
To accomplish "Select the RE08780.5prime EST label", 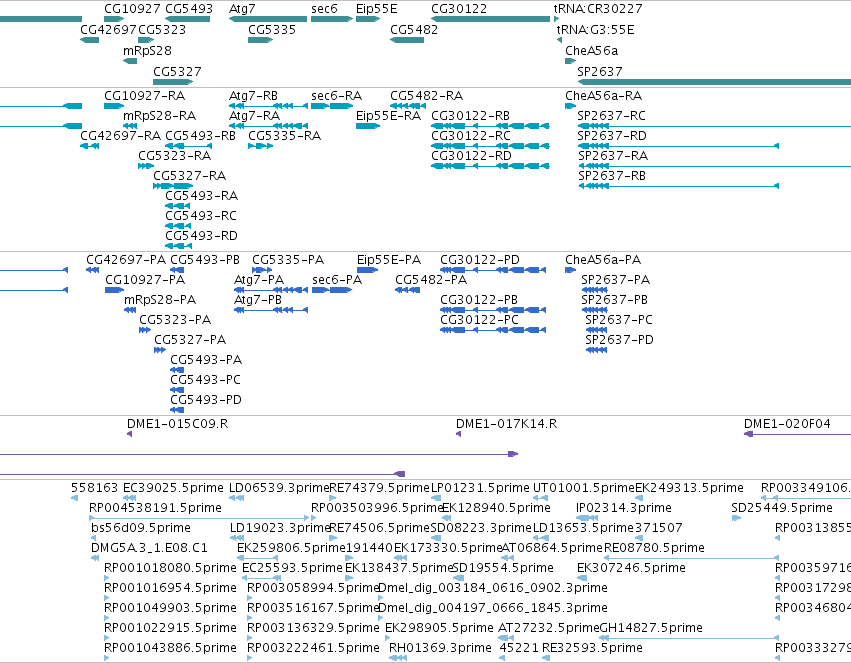I will [x=654, y=549].
